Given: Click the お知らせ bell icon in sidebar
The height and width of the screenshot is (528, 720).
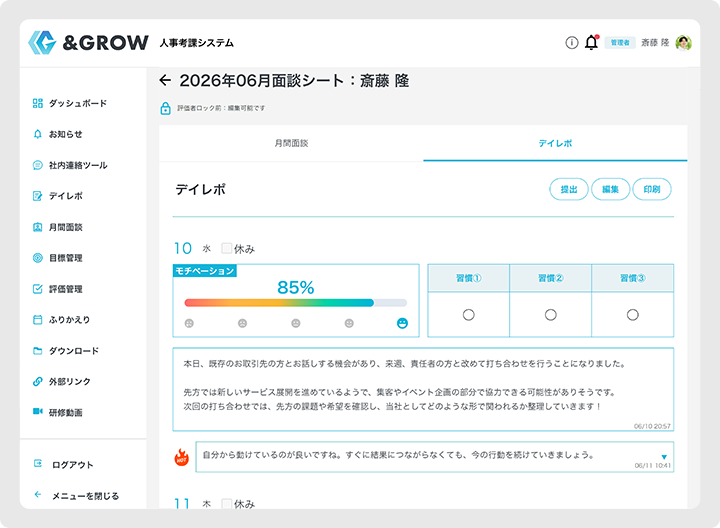Looking at the screenshot, I should (x=38, y=134).
